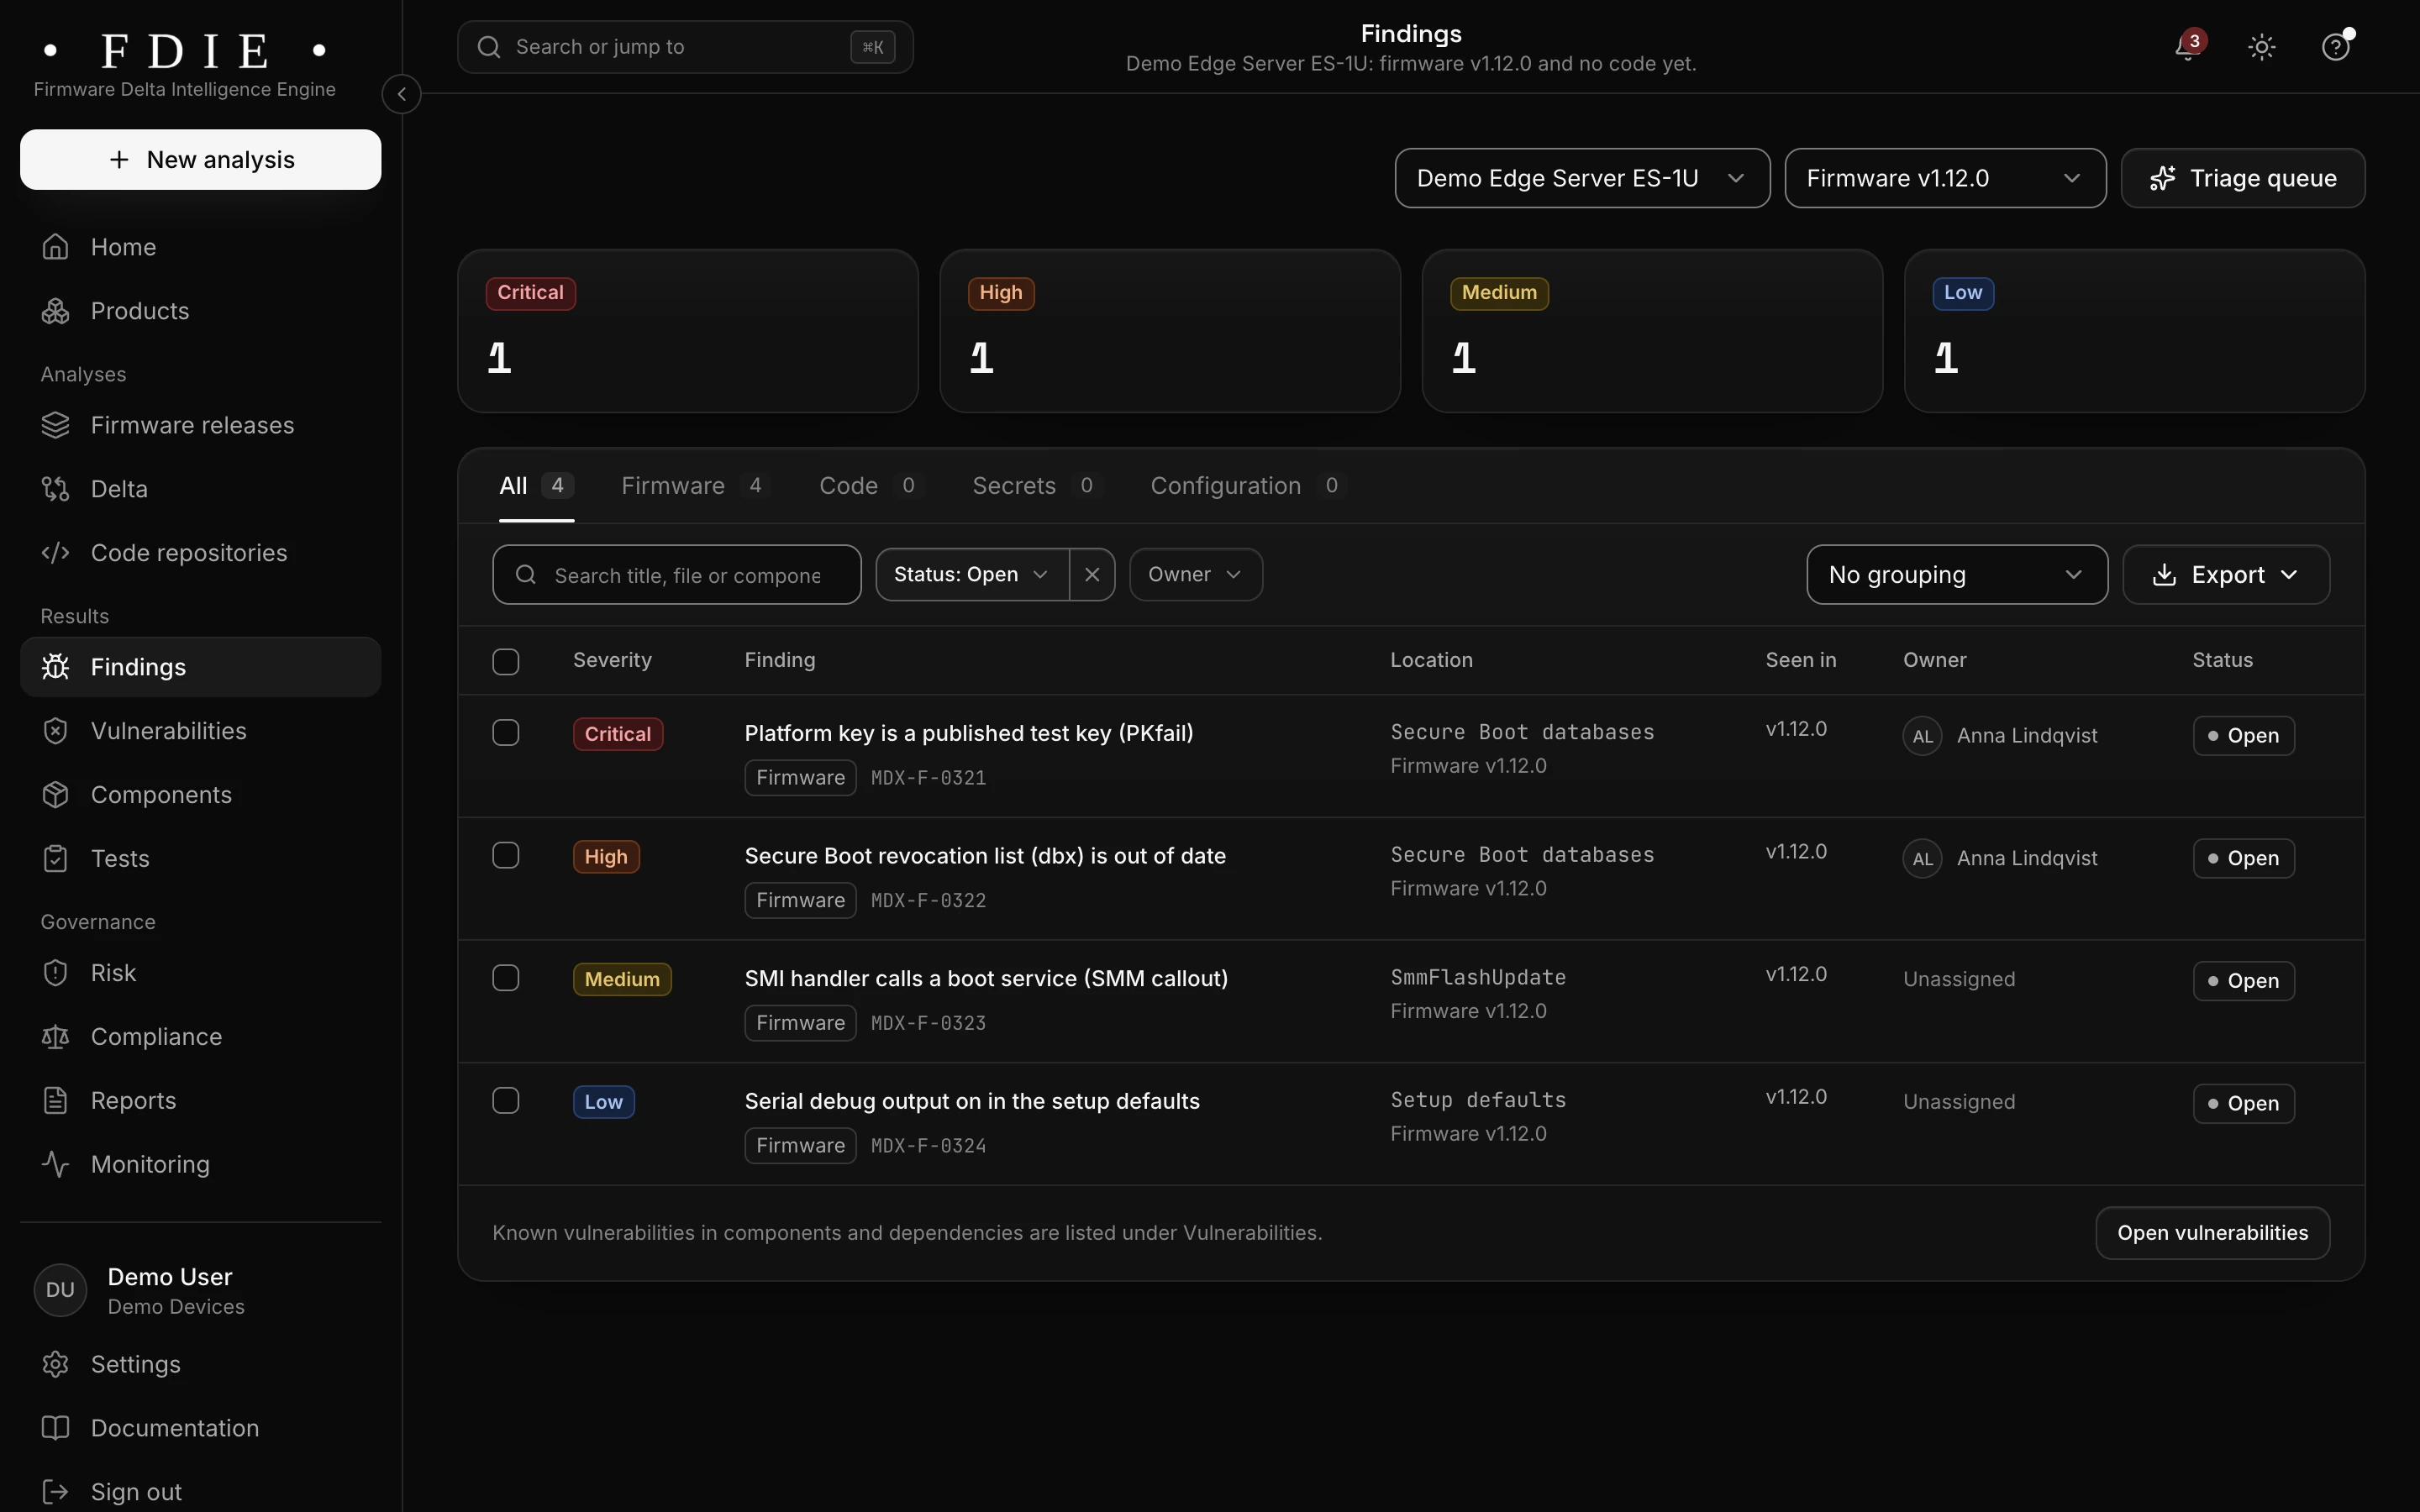Click the Open status of MDX-F-0323
The width and height of the screenshot is (2420, 1512).
(2243, 981)
